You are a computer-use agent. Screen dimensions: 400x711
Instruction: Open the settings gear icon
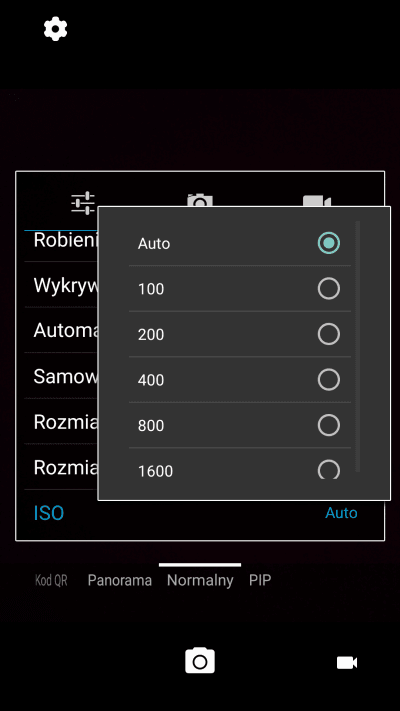pyautogui.click(x=55, y=29)
